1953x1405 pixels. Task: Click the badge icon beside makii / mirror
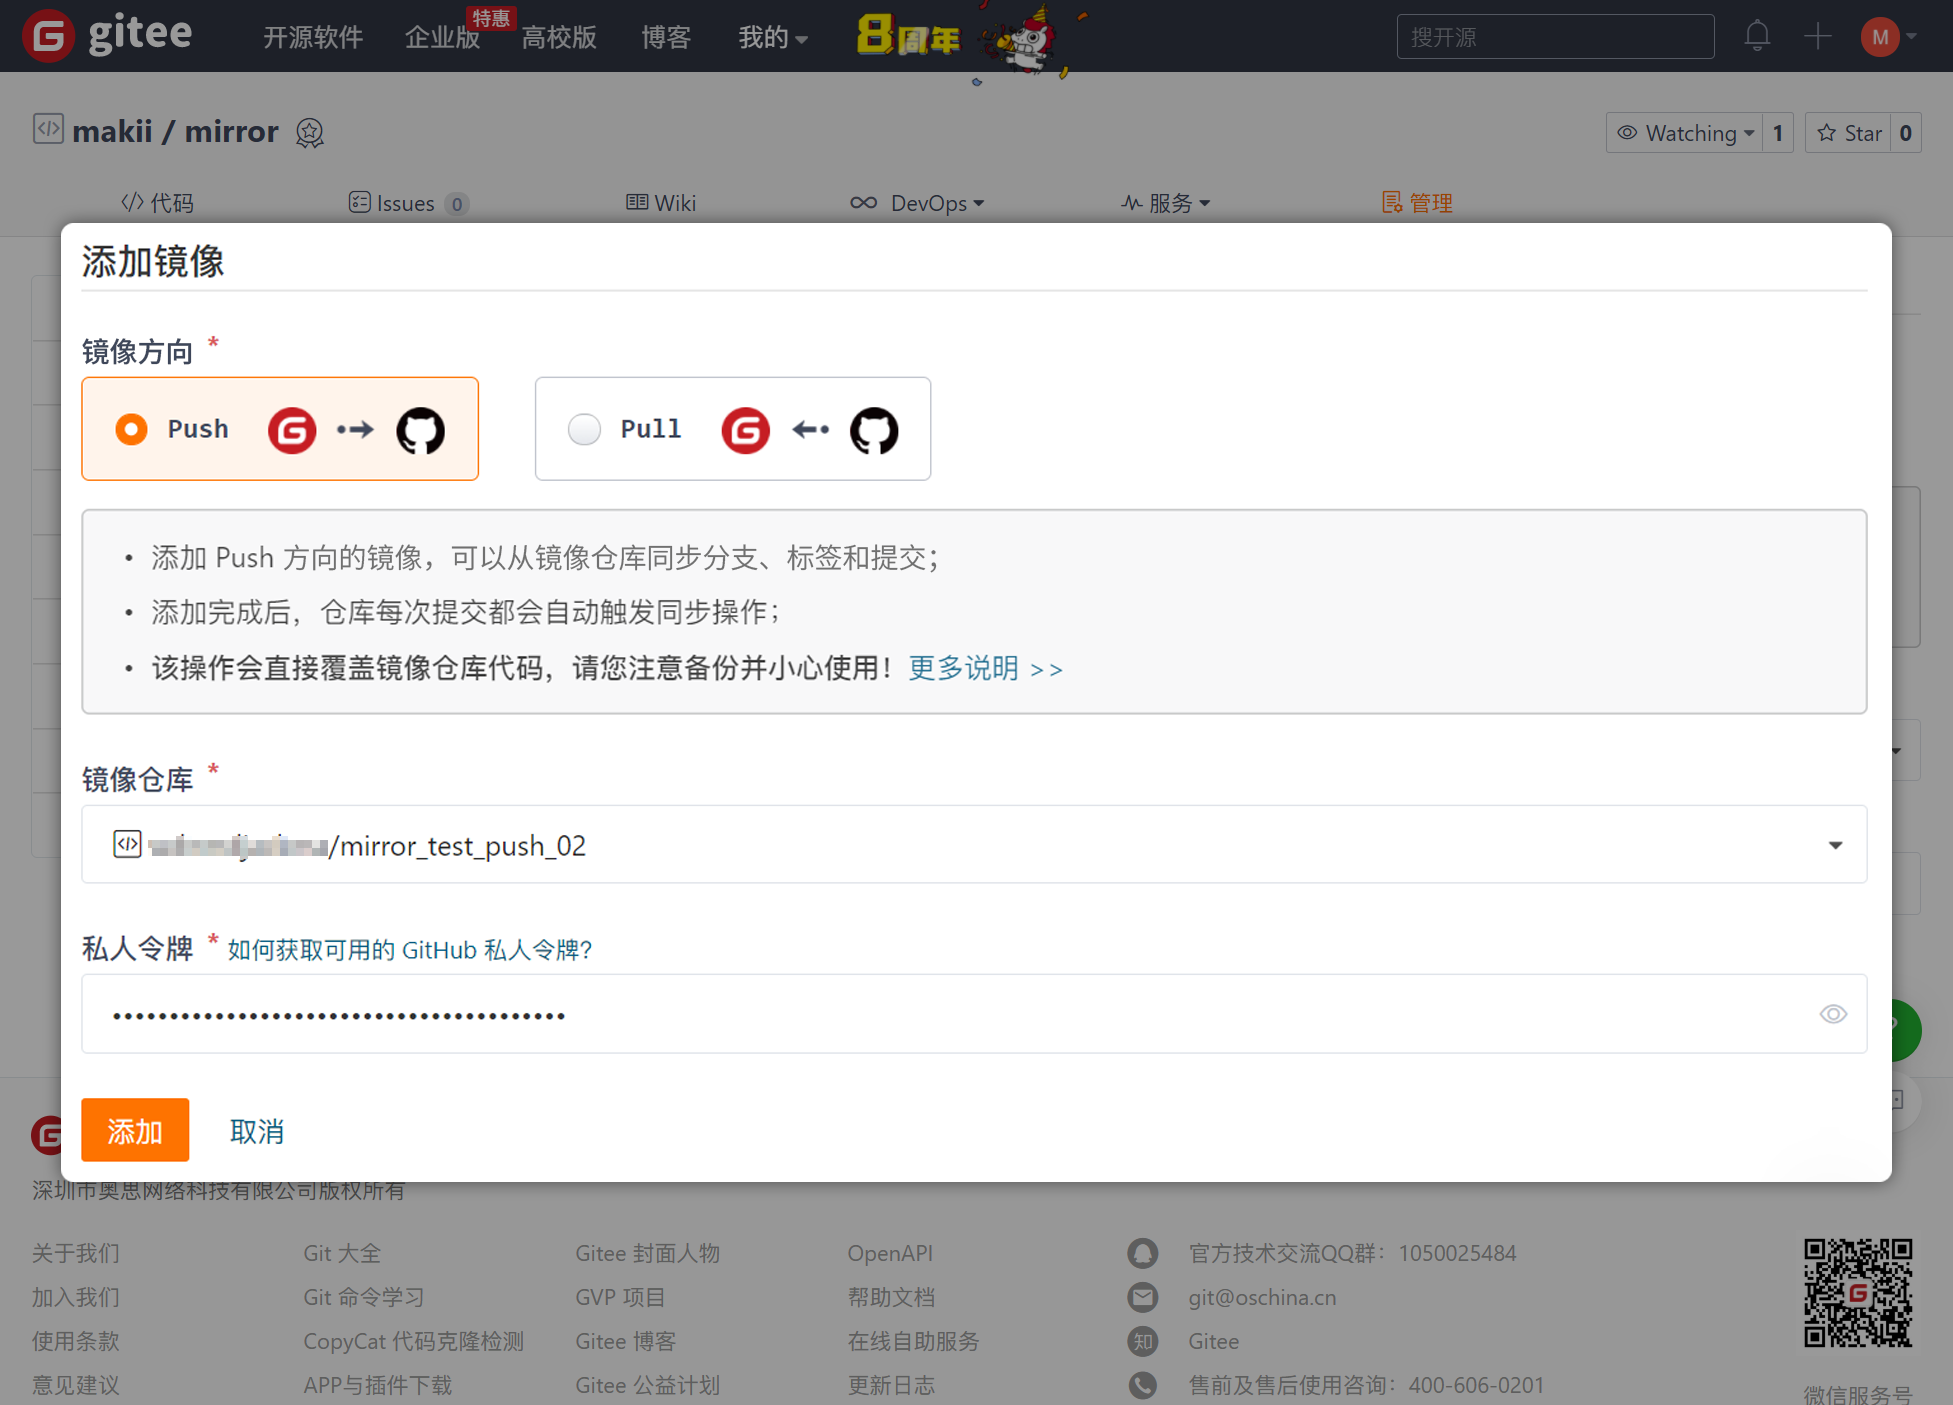(x=310, y=133)
